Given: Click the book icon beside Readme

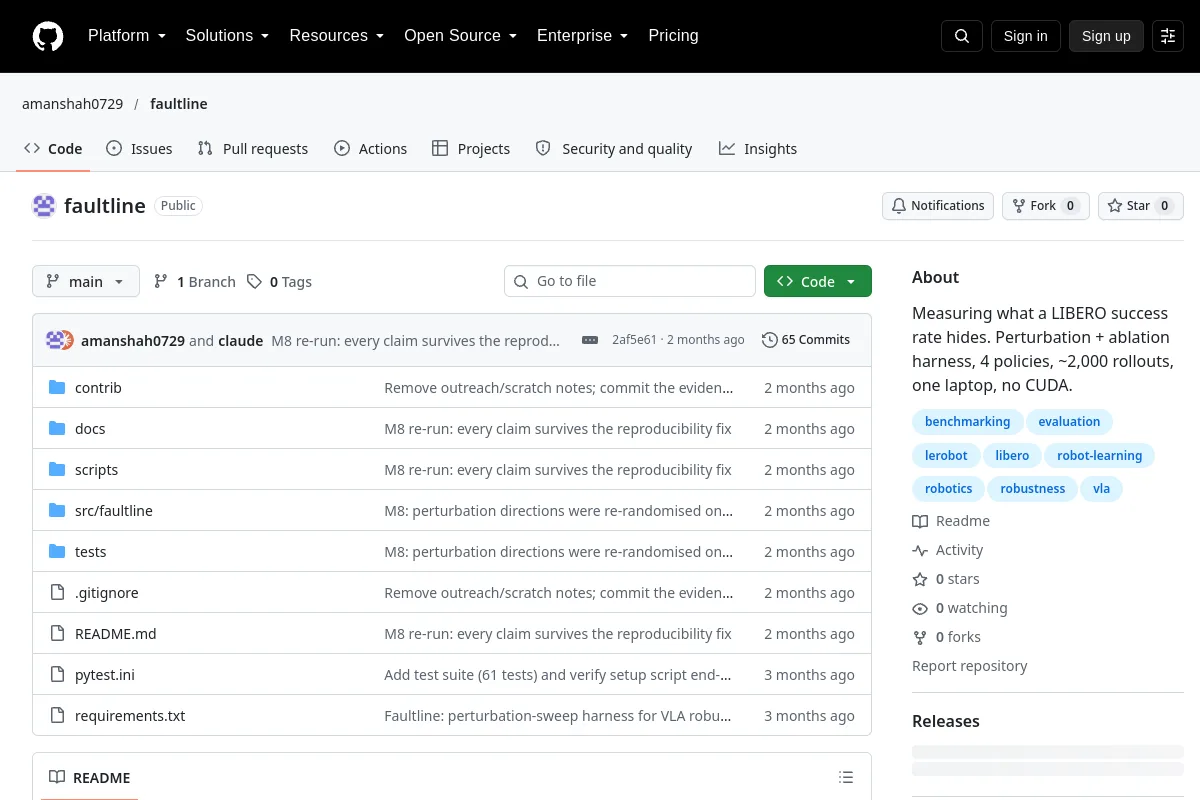Looking at the screenshot, I should tap(920, 521).
